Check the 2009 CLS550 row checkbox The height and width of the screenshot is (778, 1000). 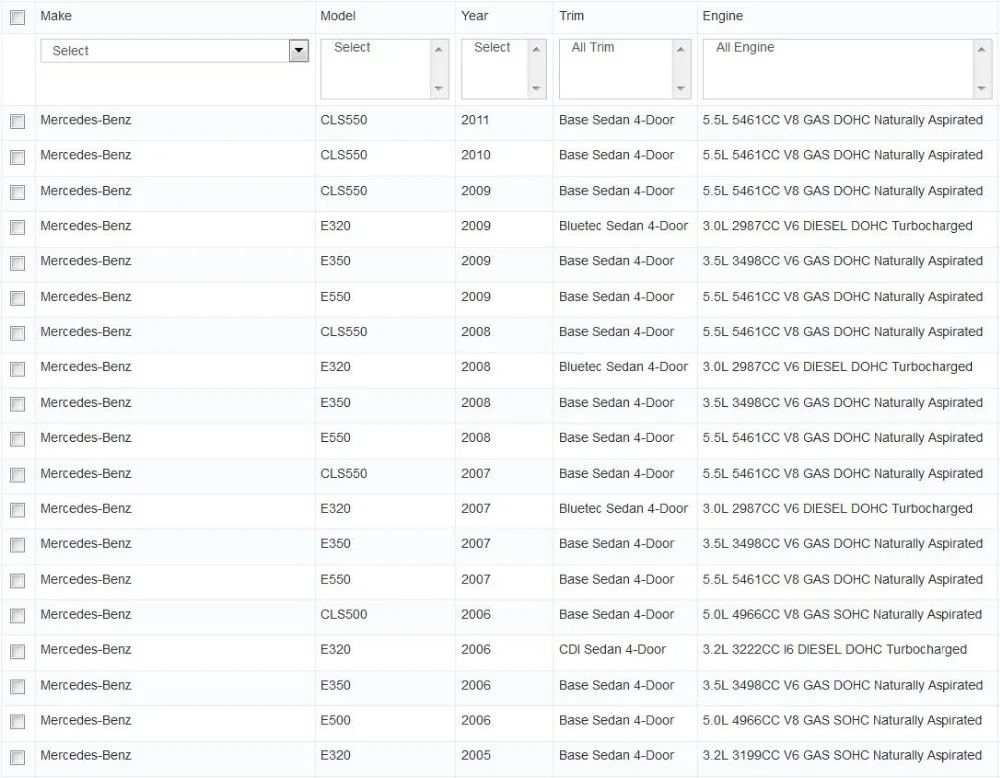point(18,192)
